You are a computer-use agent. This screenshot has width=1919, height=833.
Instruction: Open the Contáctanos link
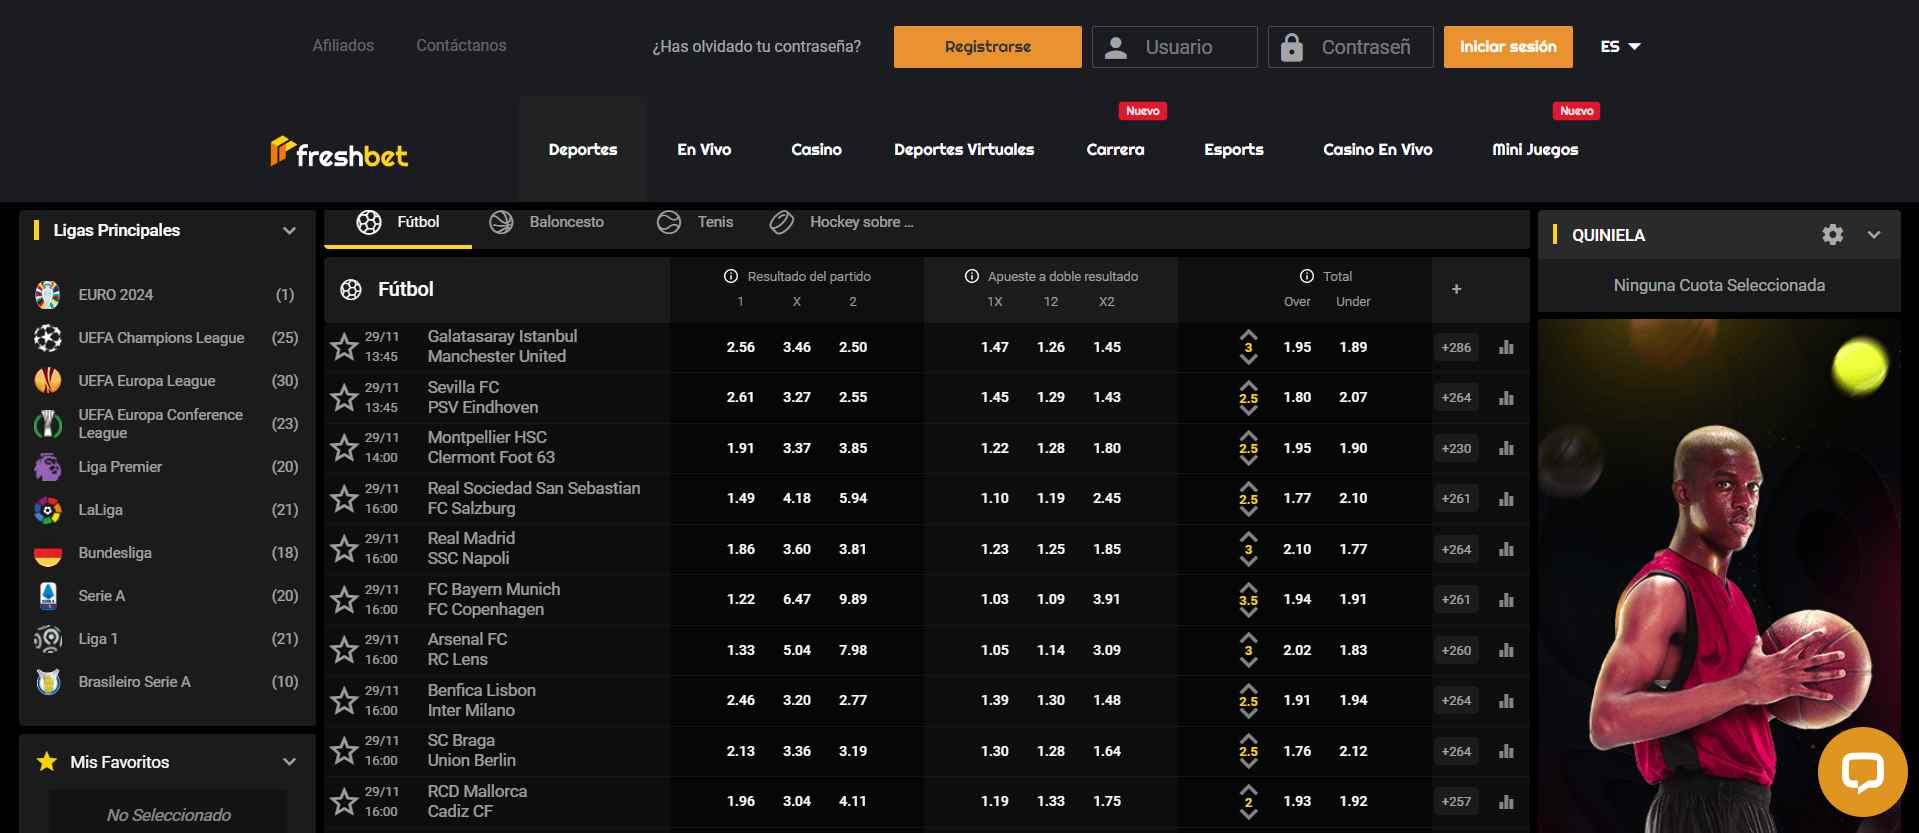click(461, 45)
